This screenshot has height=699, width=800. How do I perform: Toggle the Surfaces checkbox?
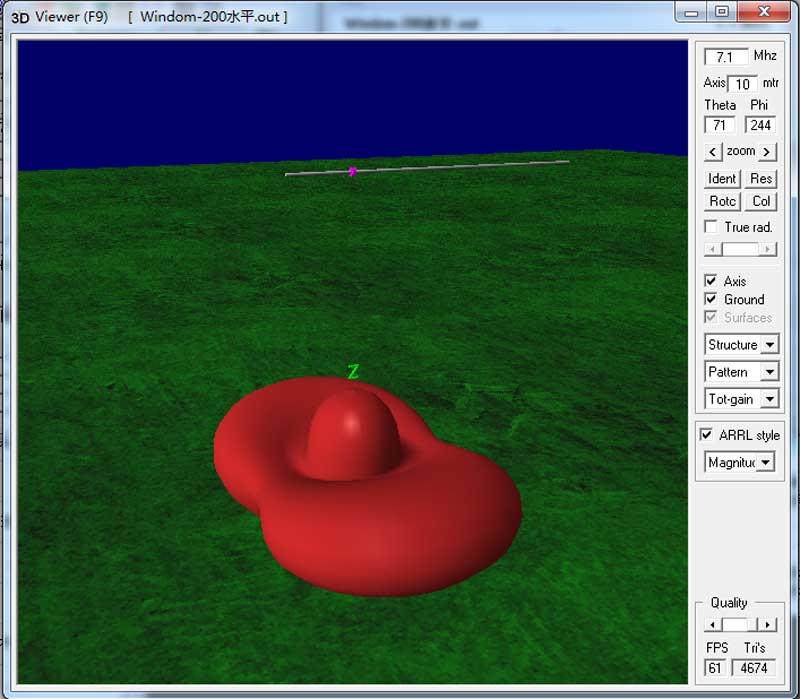[x=711, y=317]
